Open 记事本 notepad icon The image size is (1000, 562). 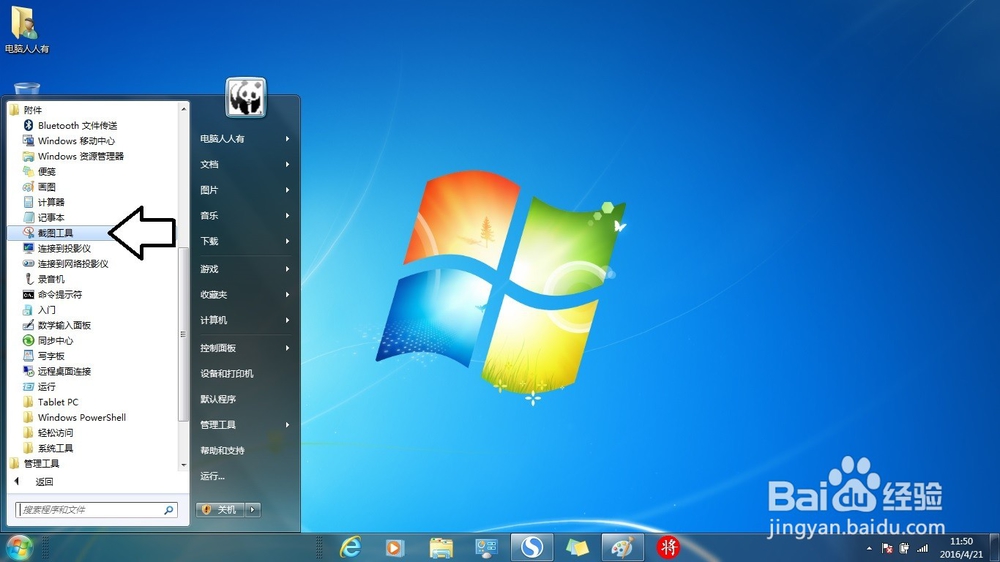click(x=28, y=218)
